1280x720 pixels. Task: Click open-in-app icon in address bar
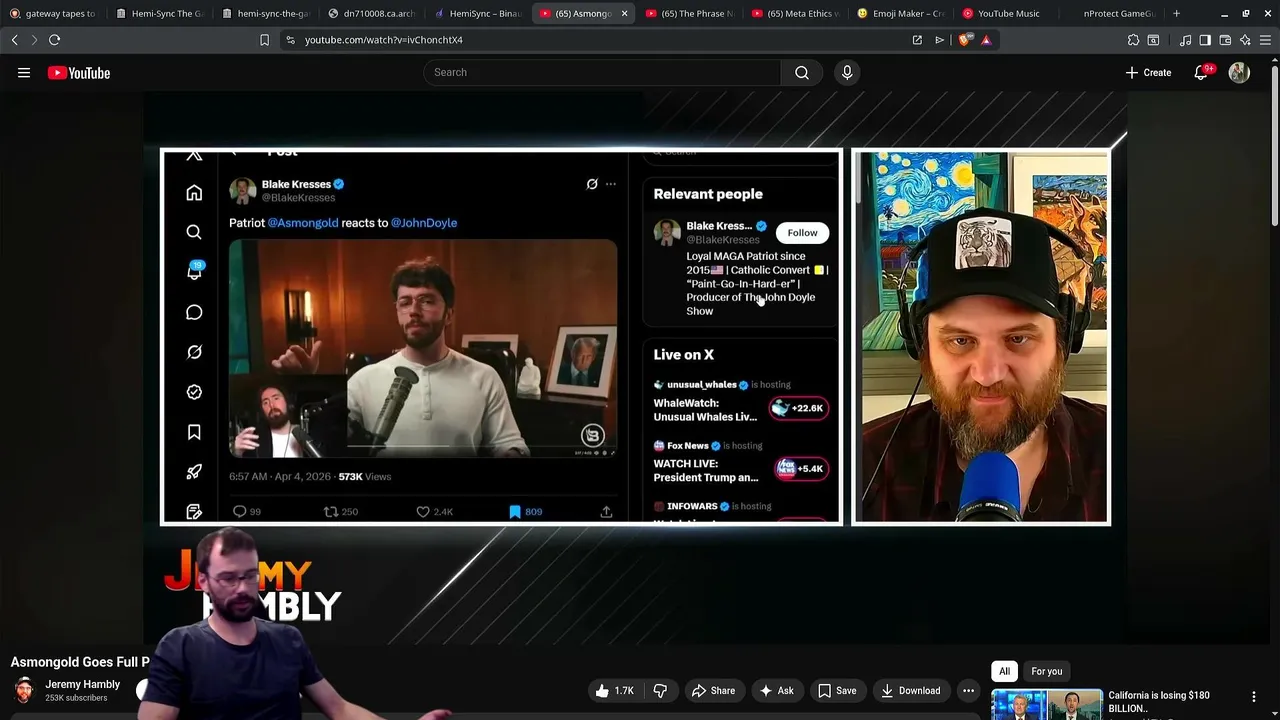(x=917, y=40)
